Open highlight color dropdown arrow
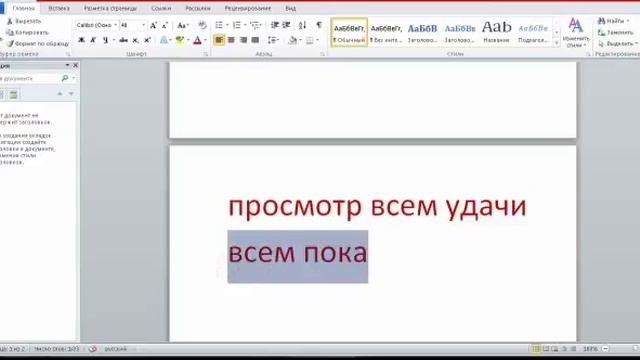 coord(188,40)
